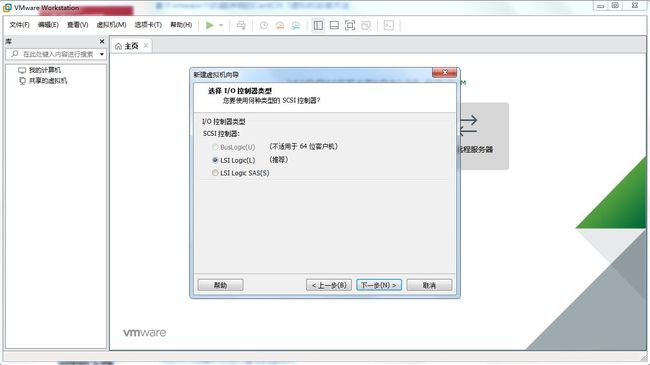650x365 pixels.
Task: Click the 取消 cancel button
Action: coord(429,285)
